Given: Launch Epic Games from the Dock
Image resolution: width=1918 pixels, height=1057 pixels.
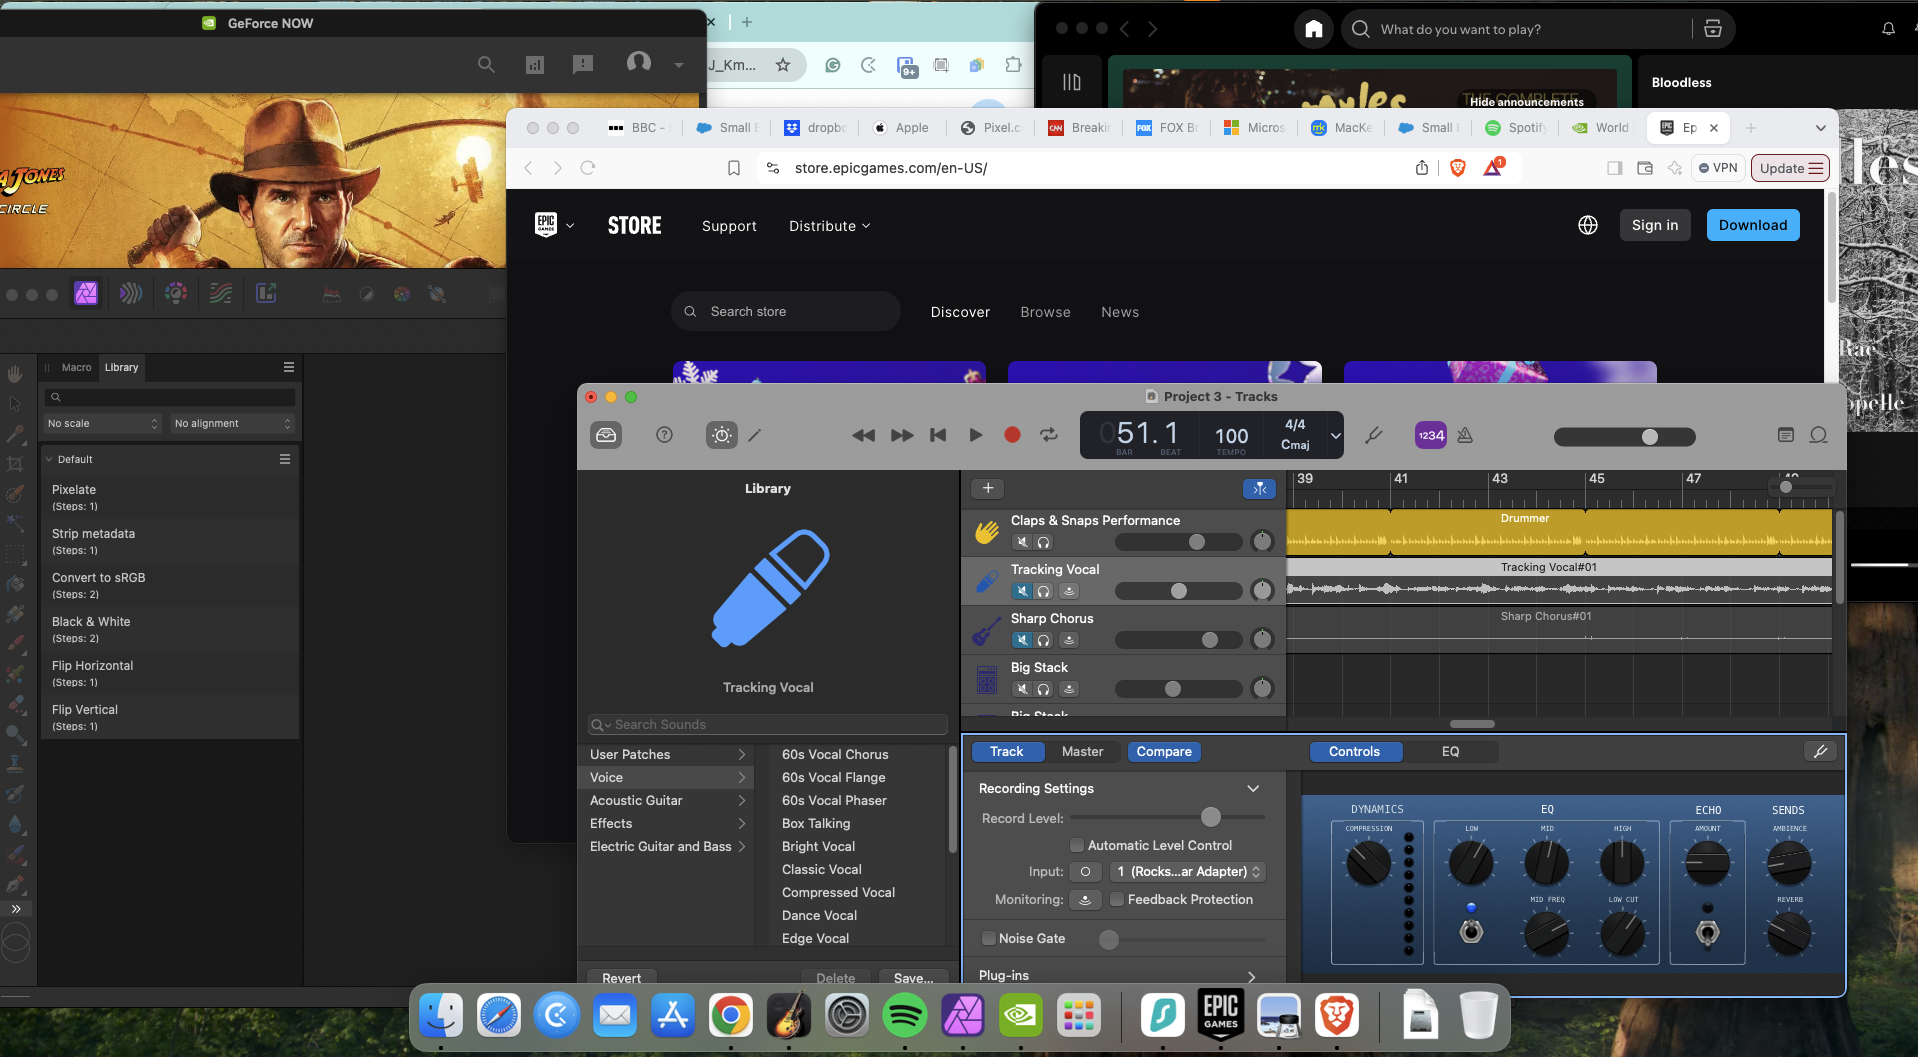Looking at the screenshot, I should [1220, 1015].
